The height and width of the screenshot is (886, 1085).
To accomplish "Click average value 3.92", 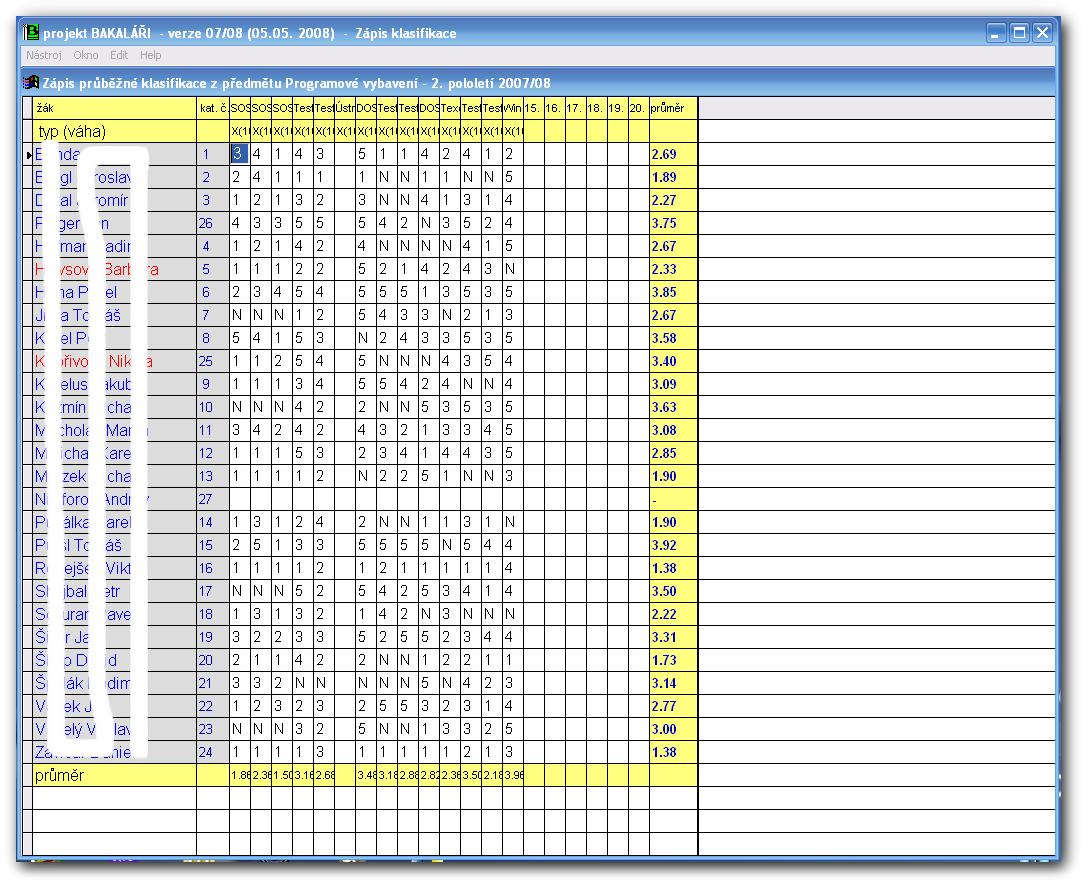I will pos(664,545).
